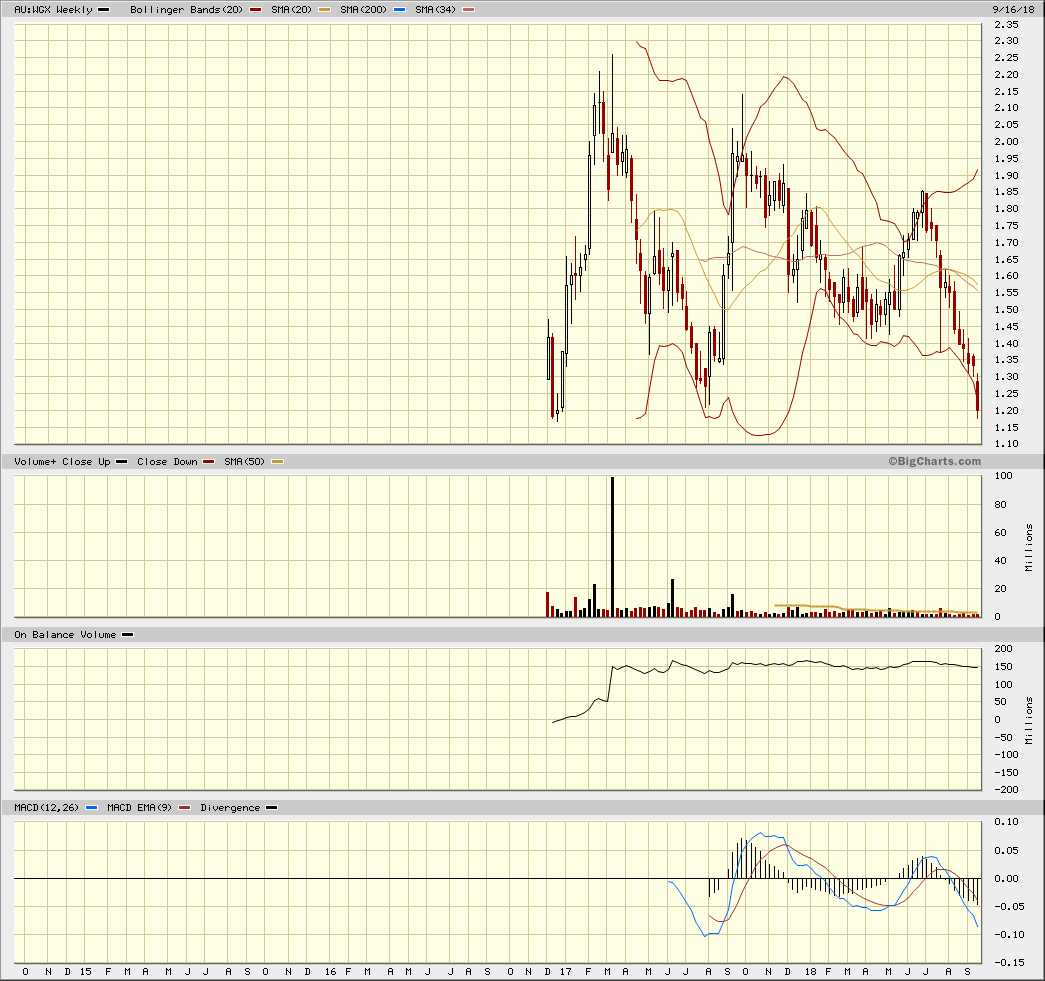1045x981 pixels.
Task: Click the red Close Down legend swatch
Action: click(209, 462)
